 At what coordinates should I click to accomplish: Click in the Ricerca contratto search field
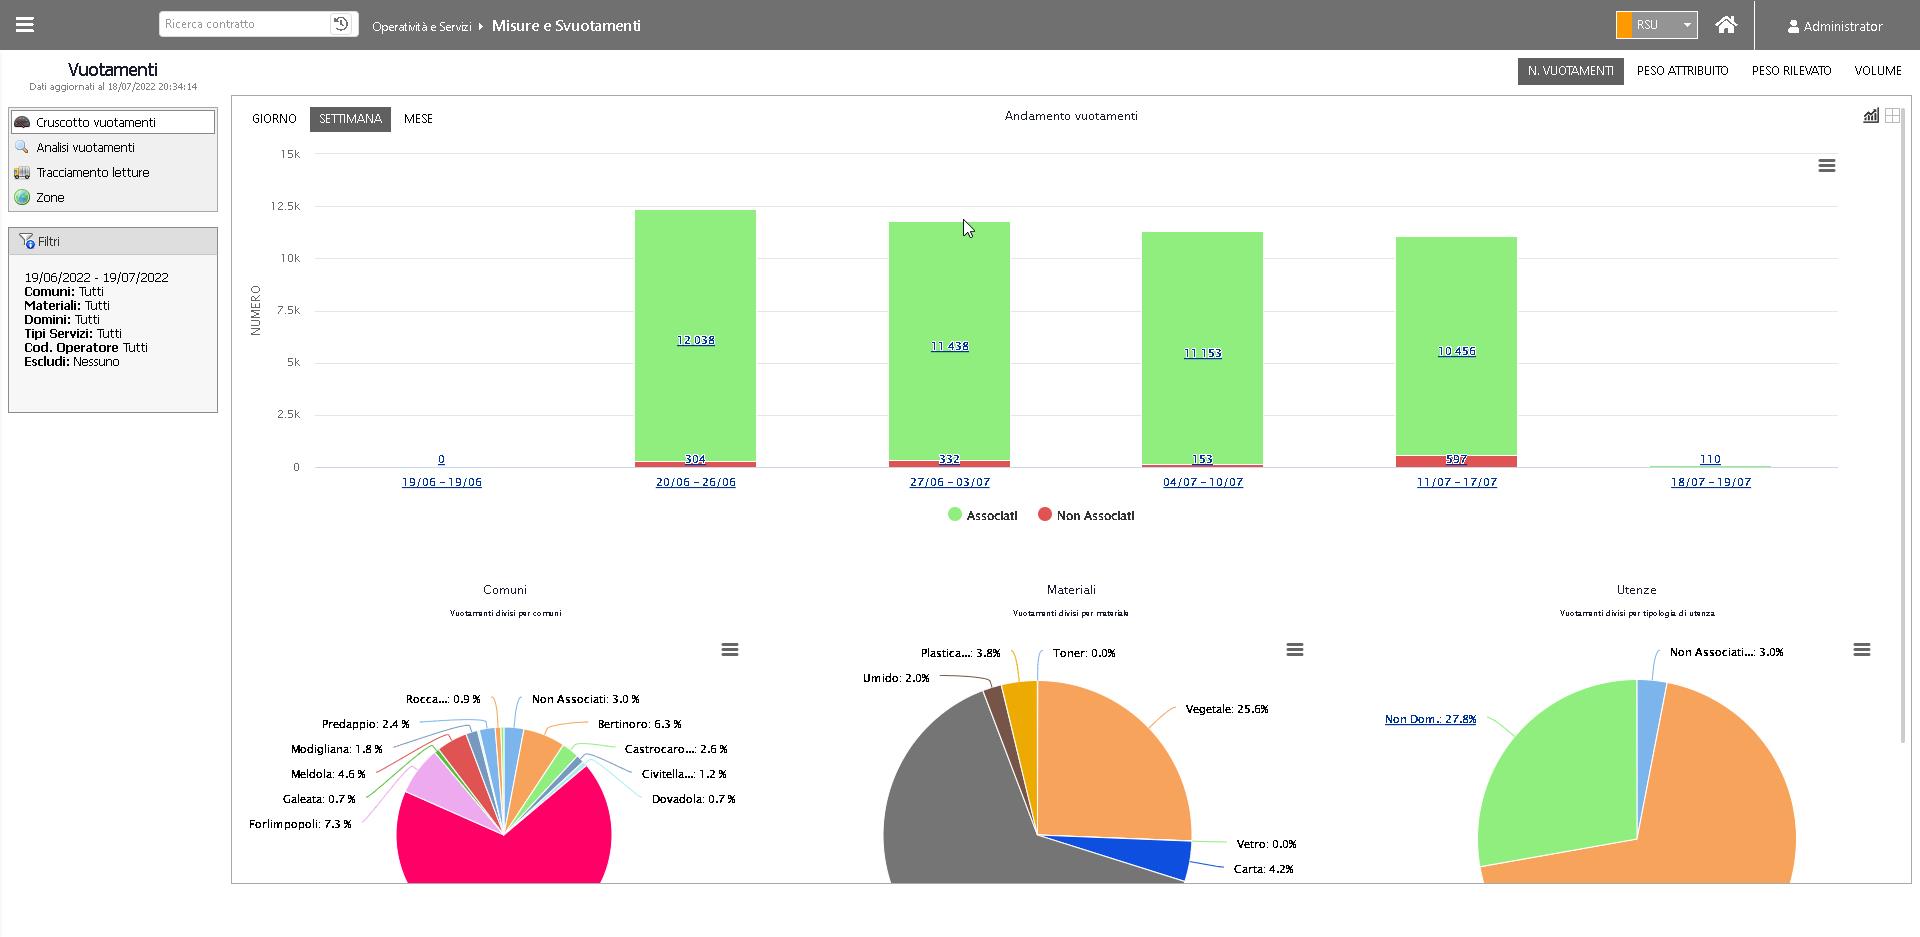[244, 24]
